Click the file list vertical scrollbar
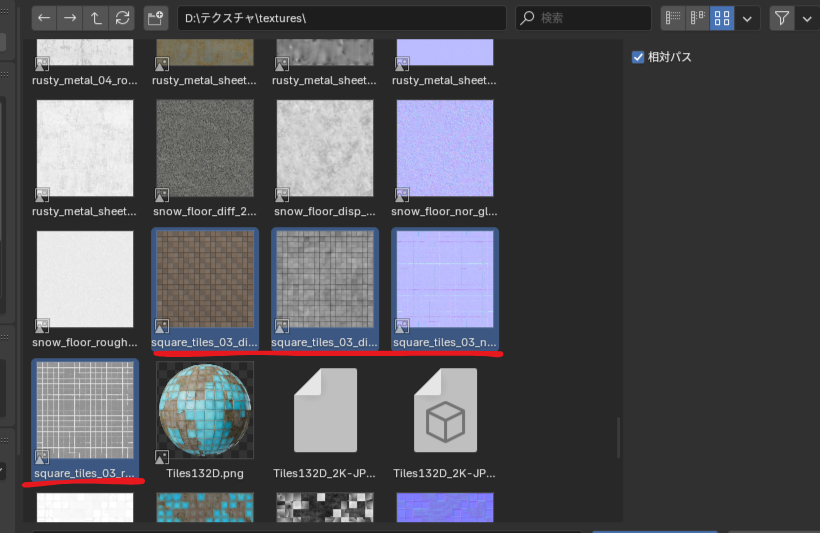 pyautogui.click(x=619, y=437)
